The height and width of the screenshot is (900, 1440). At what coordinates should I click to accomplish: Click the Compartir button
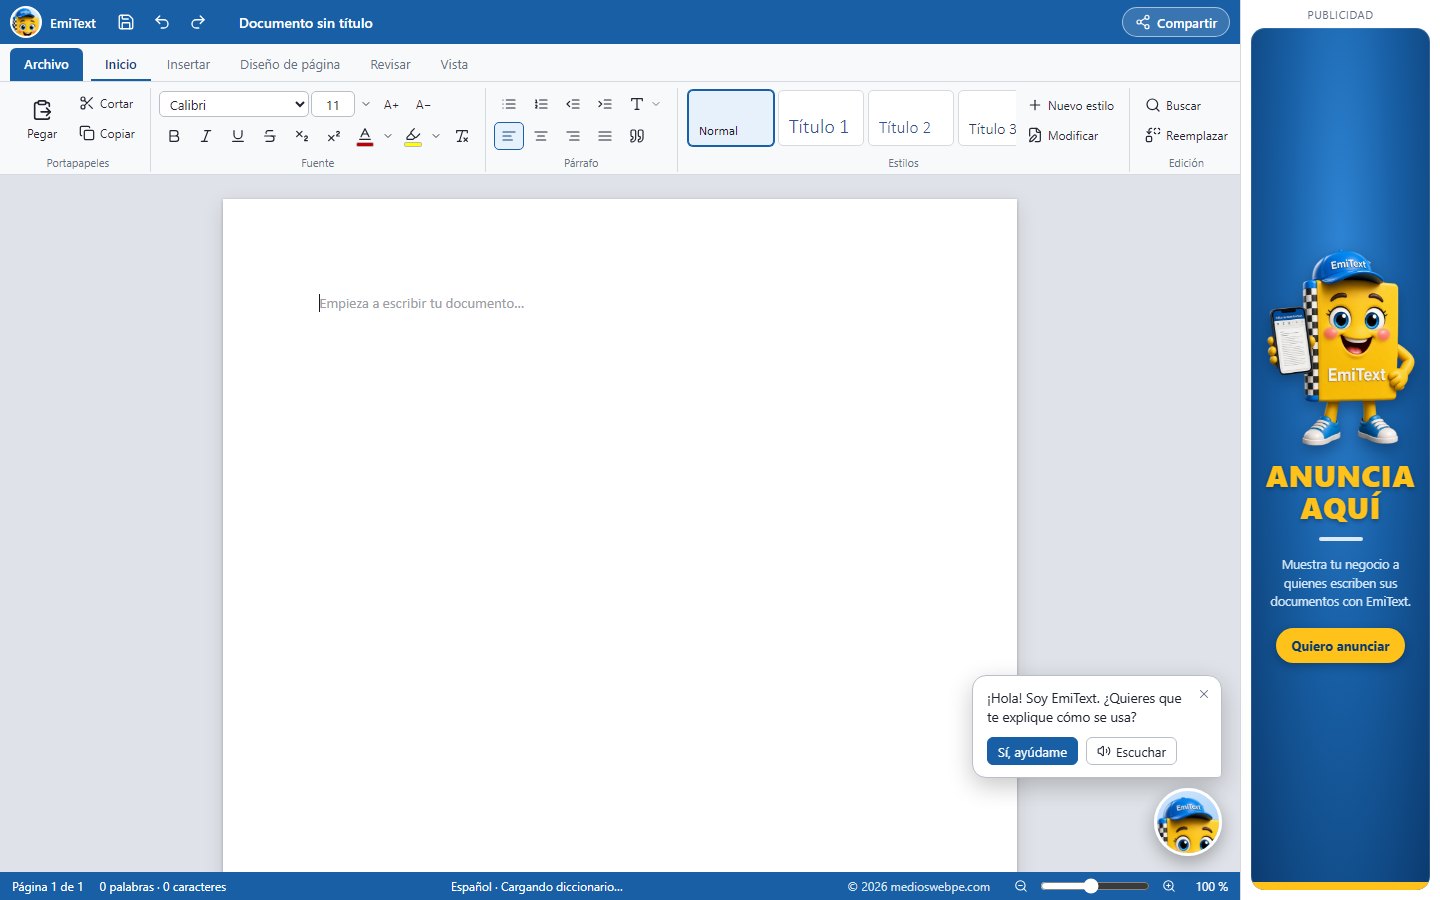click(1176, 22)
